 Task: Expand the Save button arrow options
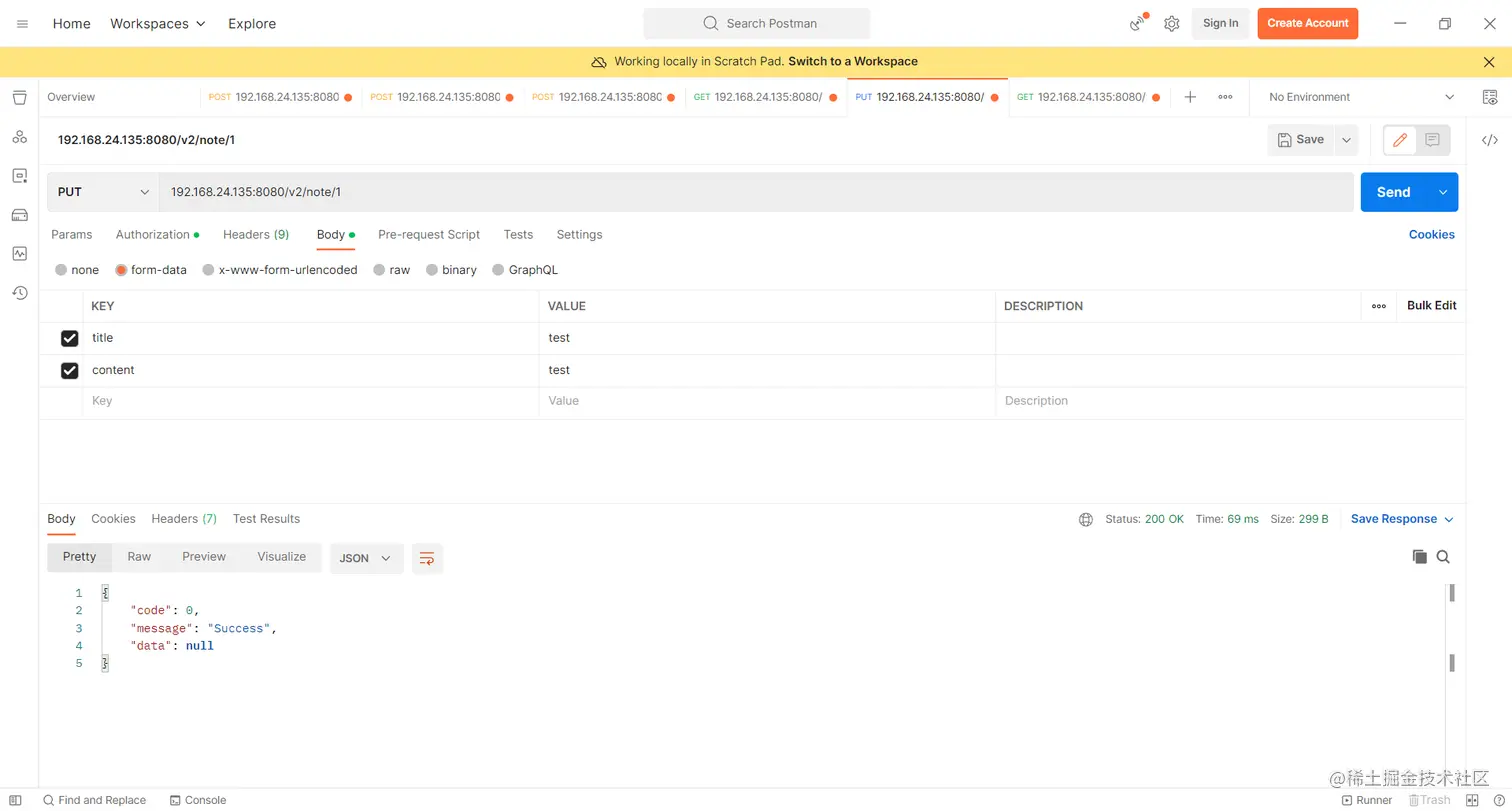click(x=1347, y=140)
